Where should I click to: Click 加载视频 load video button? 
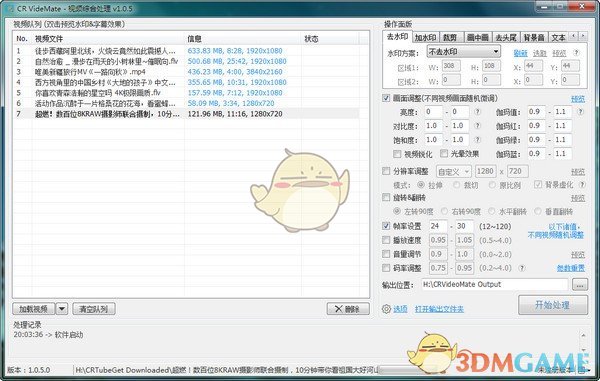34,309
